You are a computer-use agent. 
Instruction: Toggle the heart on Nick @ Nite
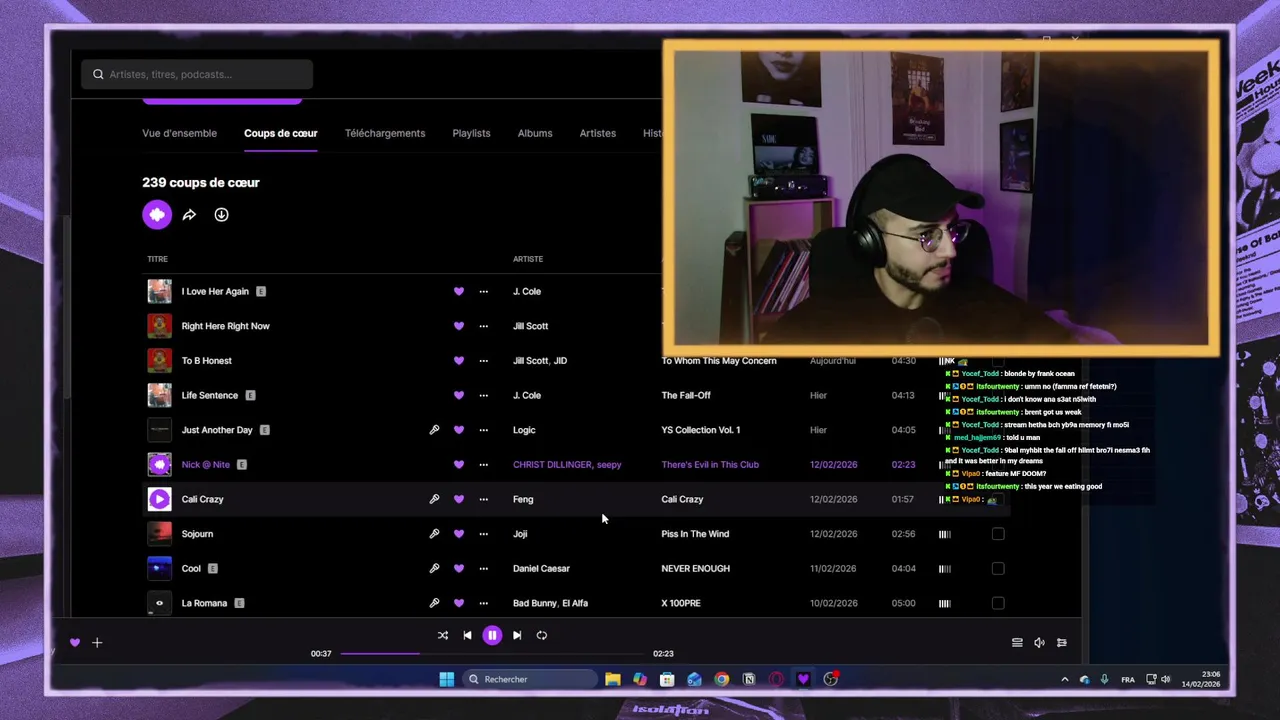(x=459, y=465)
